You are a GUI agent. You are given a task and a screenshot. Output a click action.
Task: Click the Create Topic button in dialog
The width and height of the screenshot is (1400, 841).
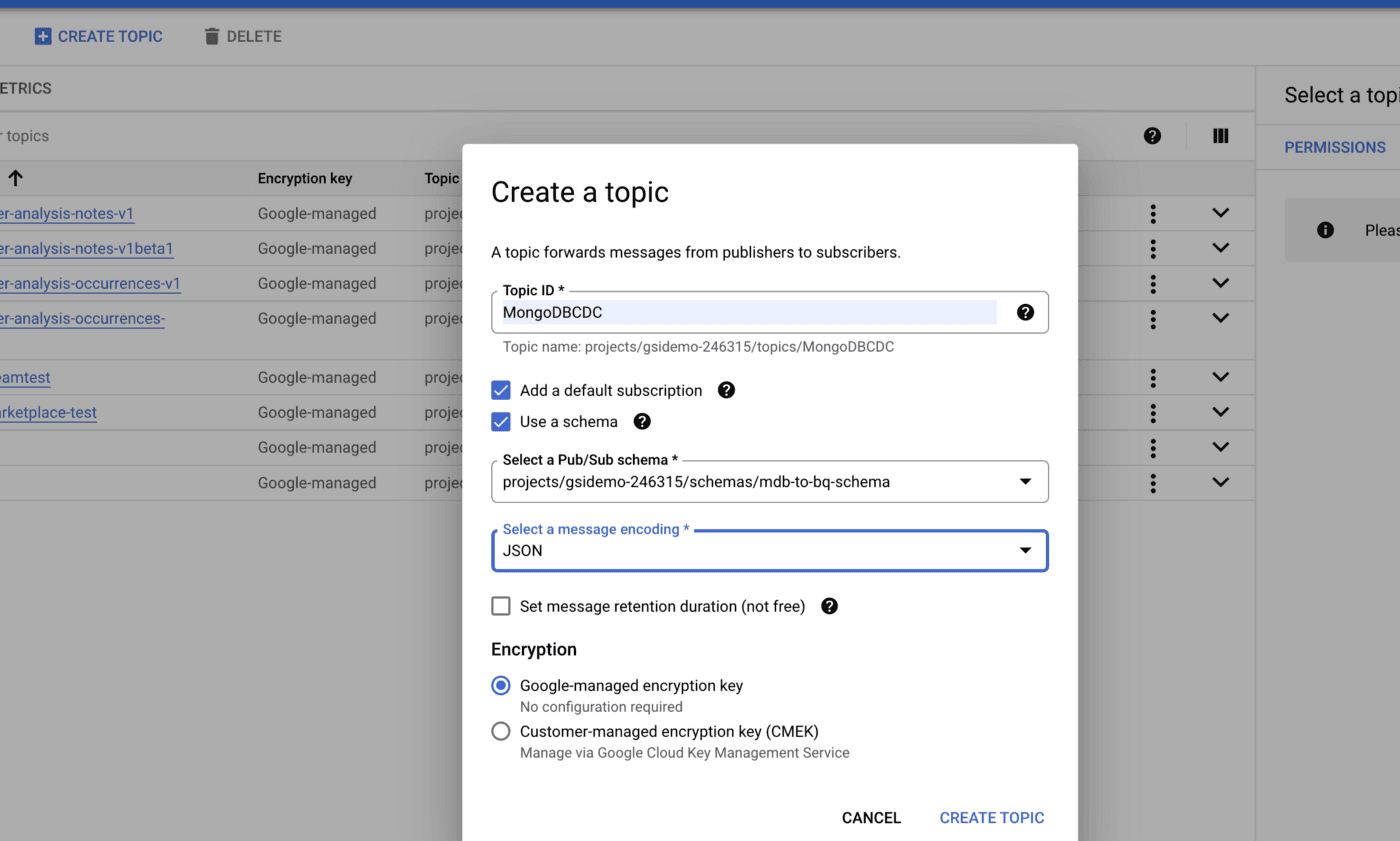[991, 818]
